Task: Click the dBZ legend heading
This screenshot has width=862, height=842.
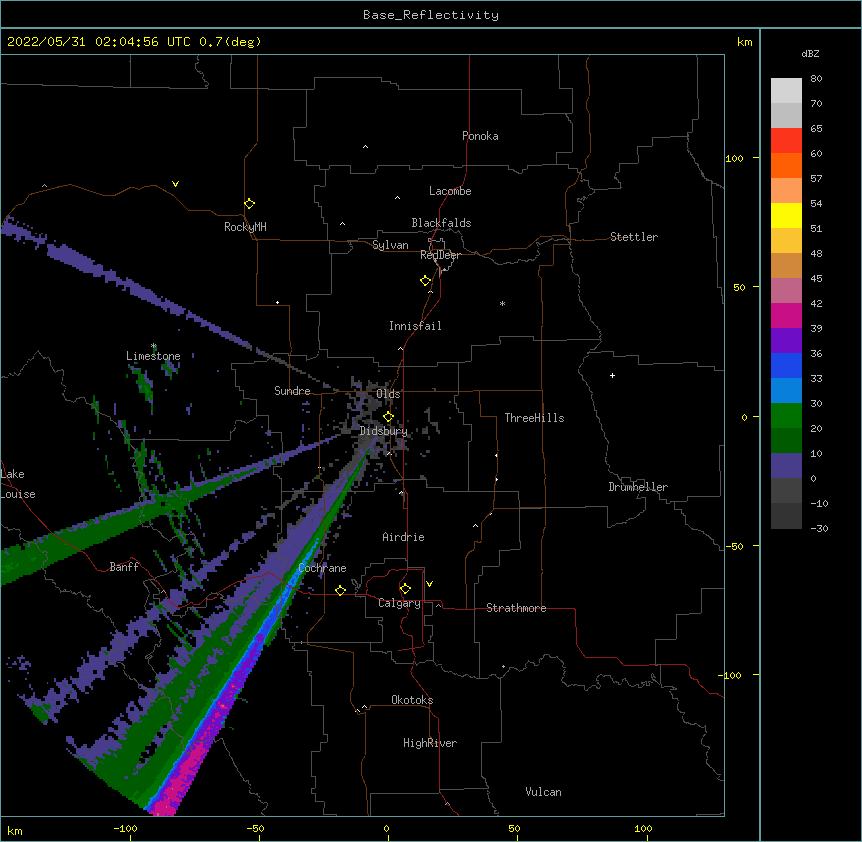Action: (x=810, y=53)
